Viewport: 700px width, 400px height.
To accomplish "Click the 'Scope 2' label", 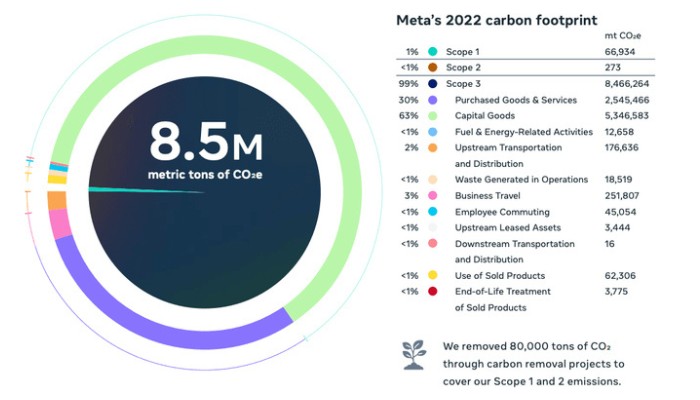I will (x=463, y=67).
